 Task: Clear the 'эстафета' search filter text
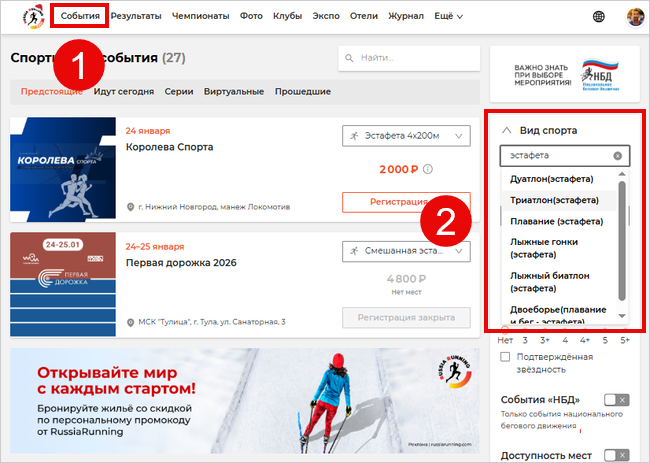tap(617, 156)
